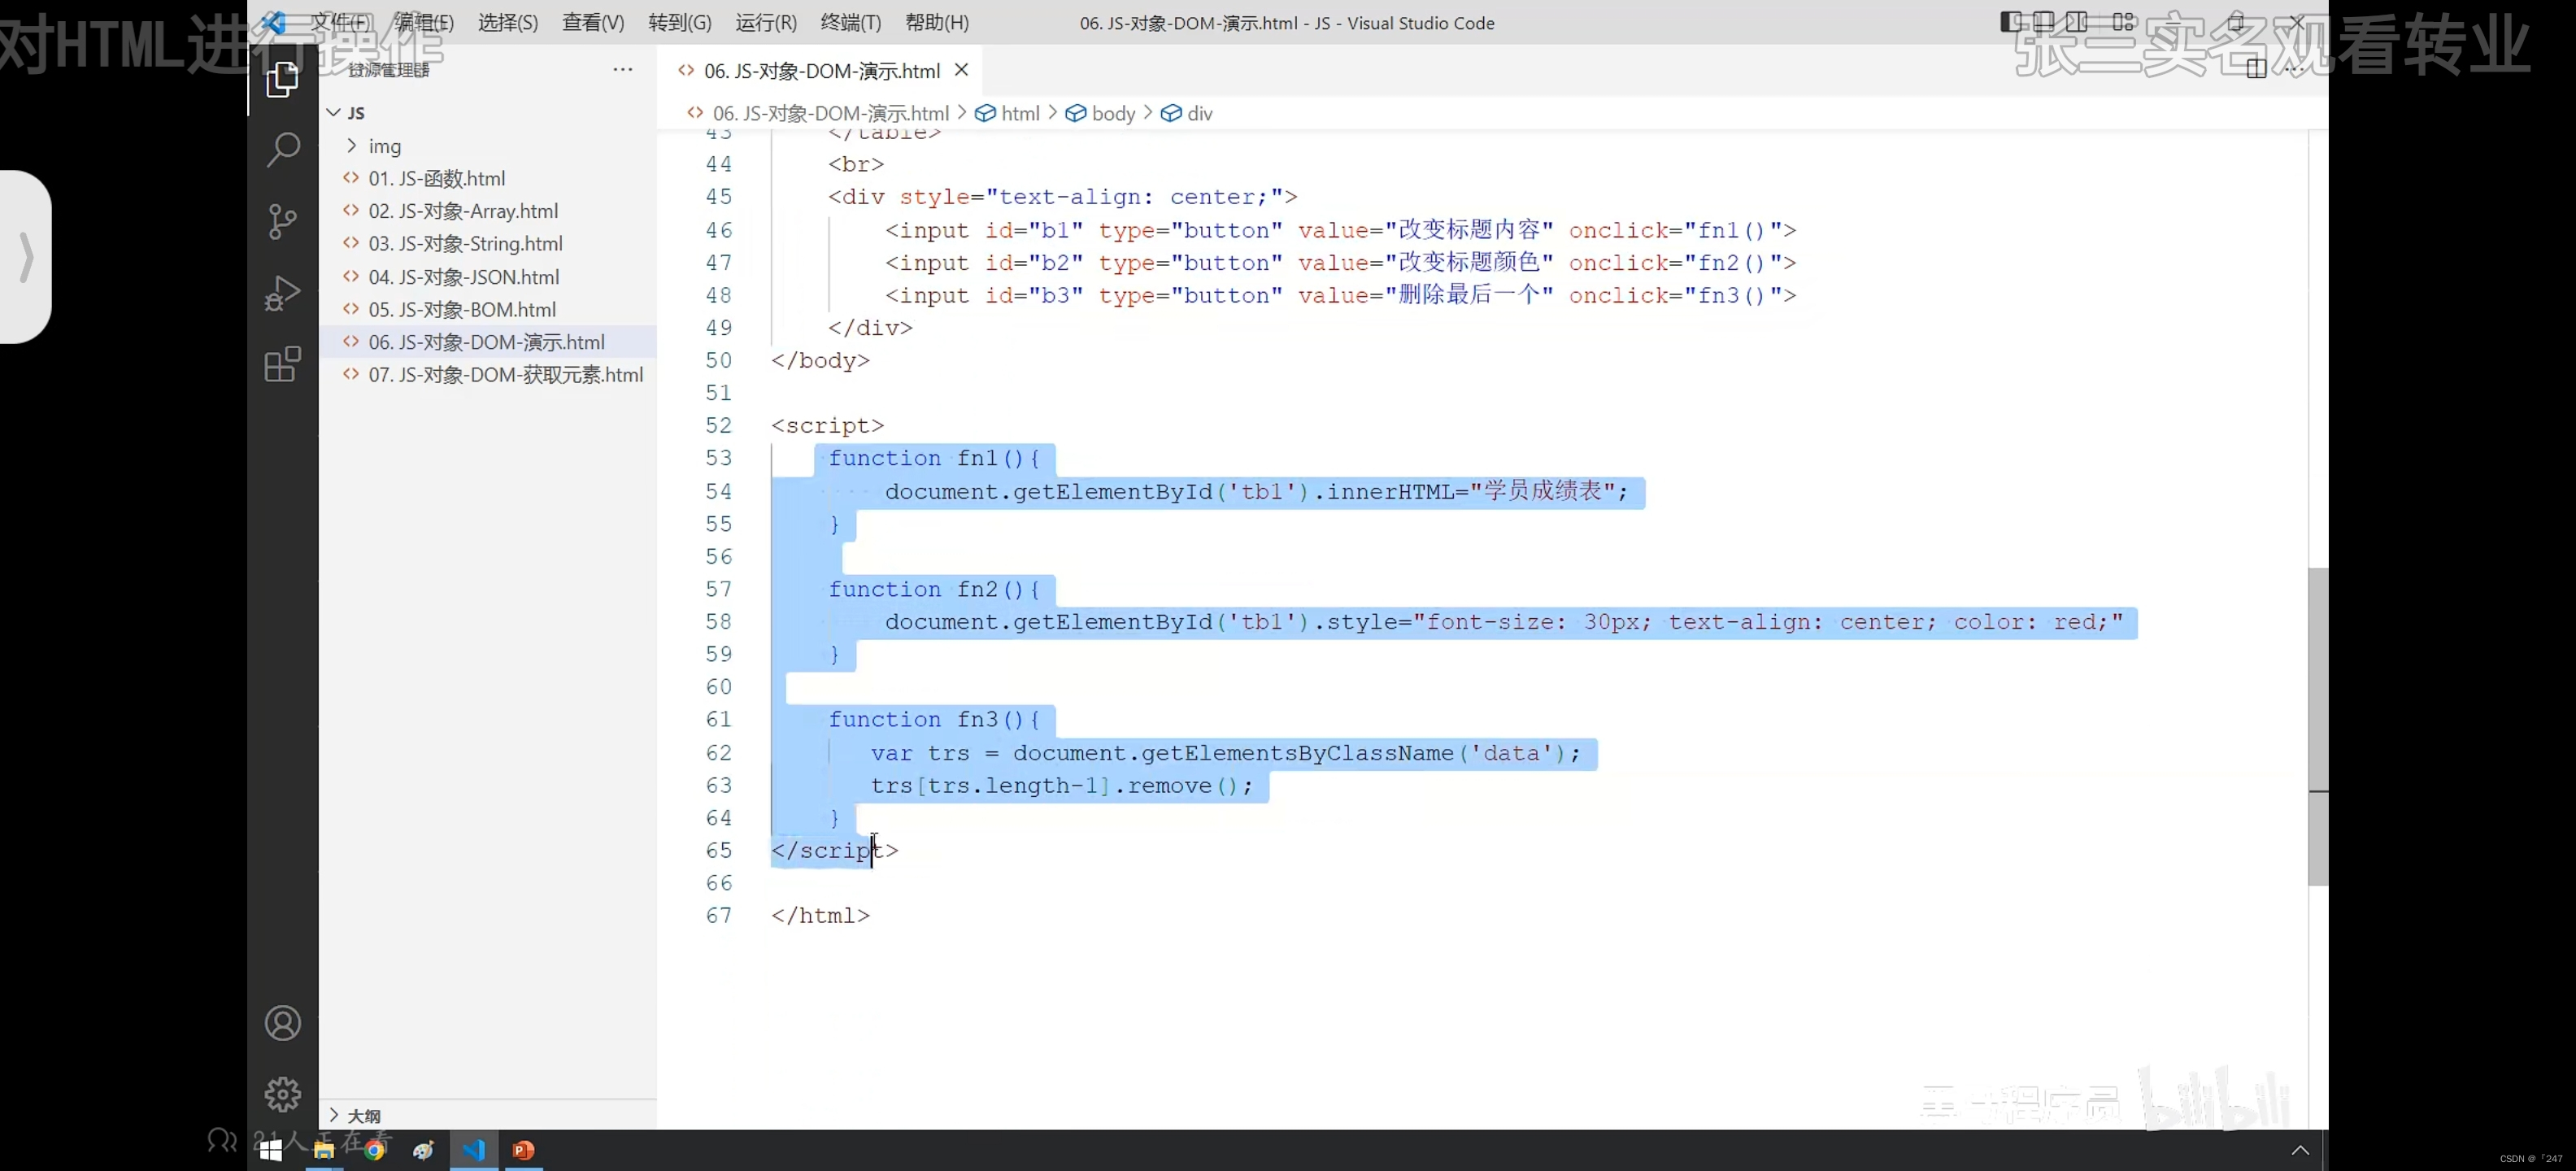This screenshot has width=2576, height=1171.
Task: Click the editor vertical scrollbar thumb
Action: (2318, 727)
